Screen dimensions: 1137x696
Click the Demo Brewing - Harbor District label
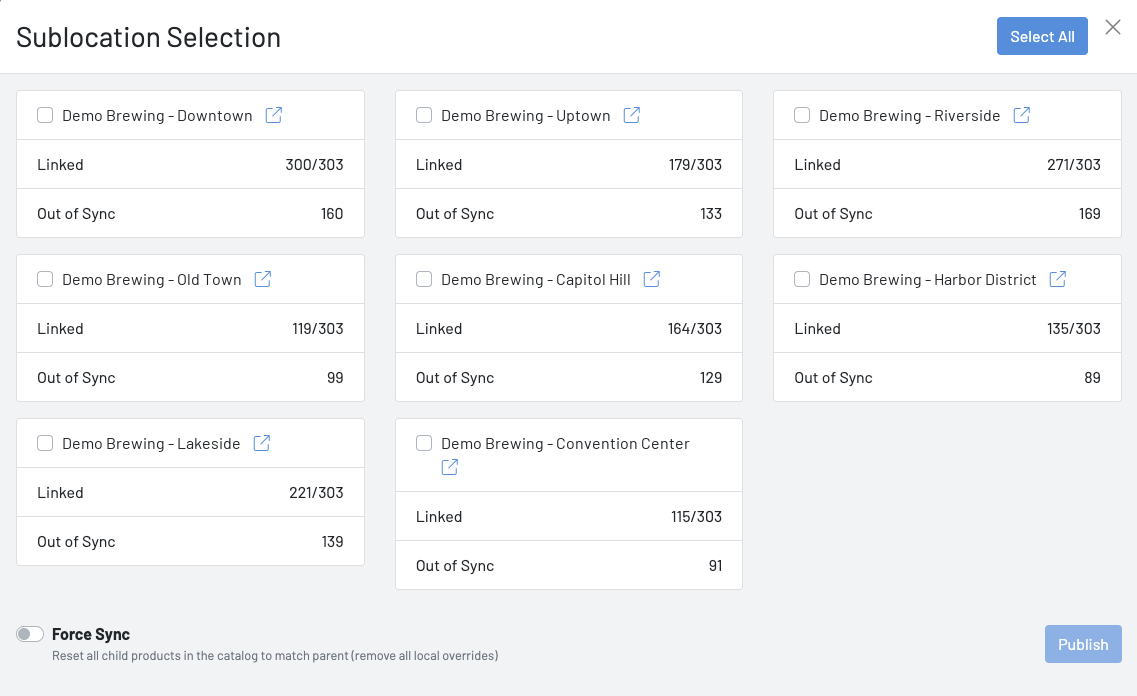(927, 280)
